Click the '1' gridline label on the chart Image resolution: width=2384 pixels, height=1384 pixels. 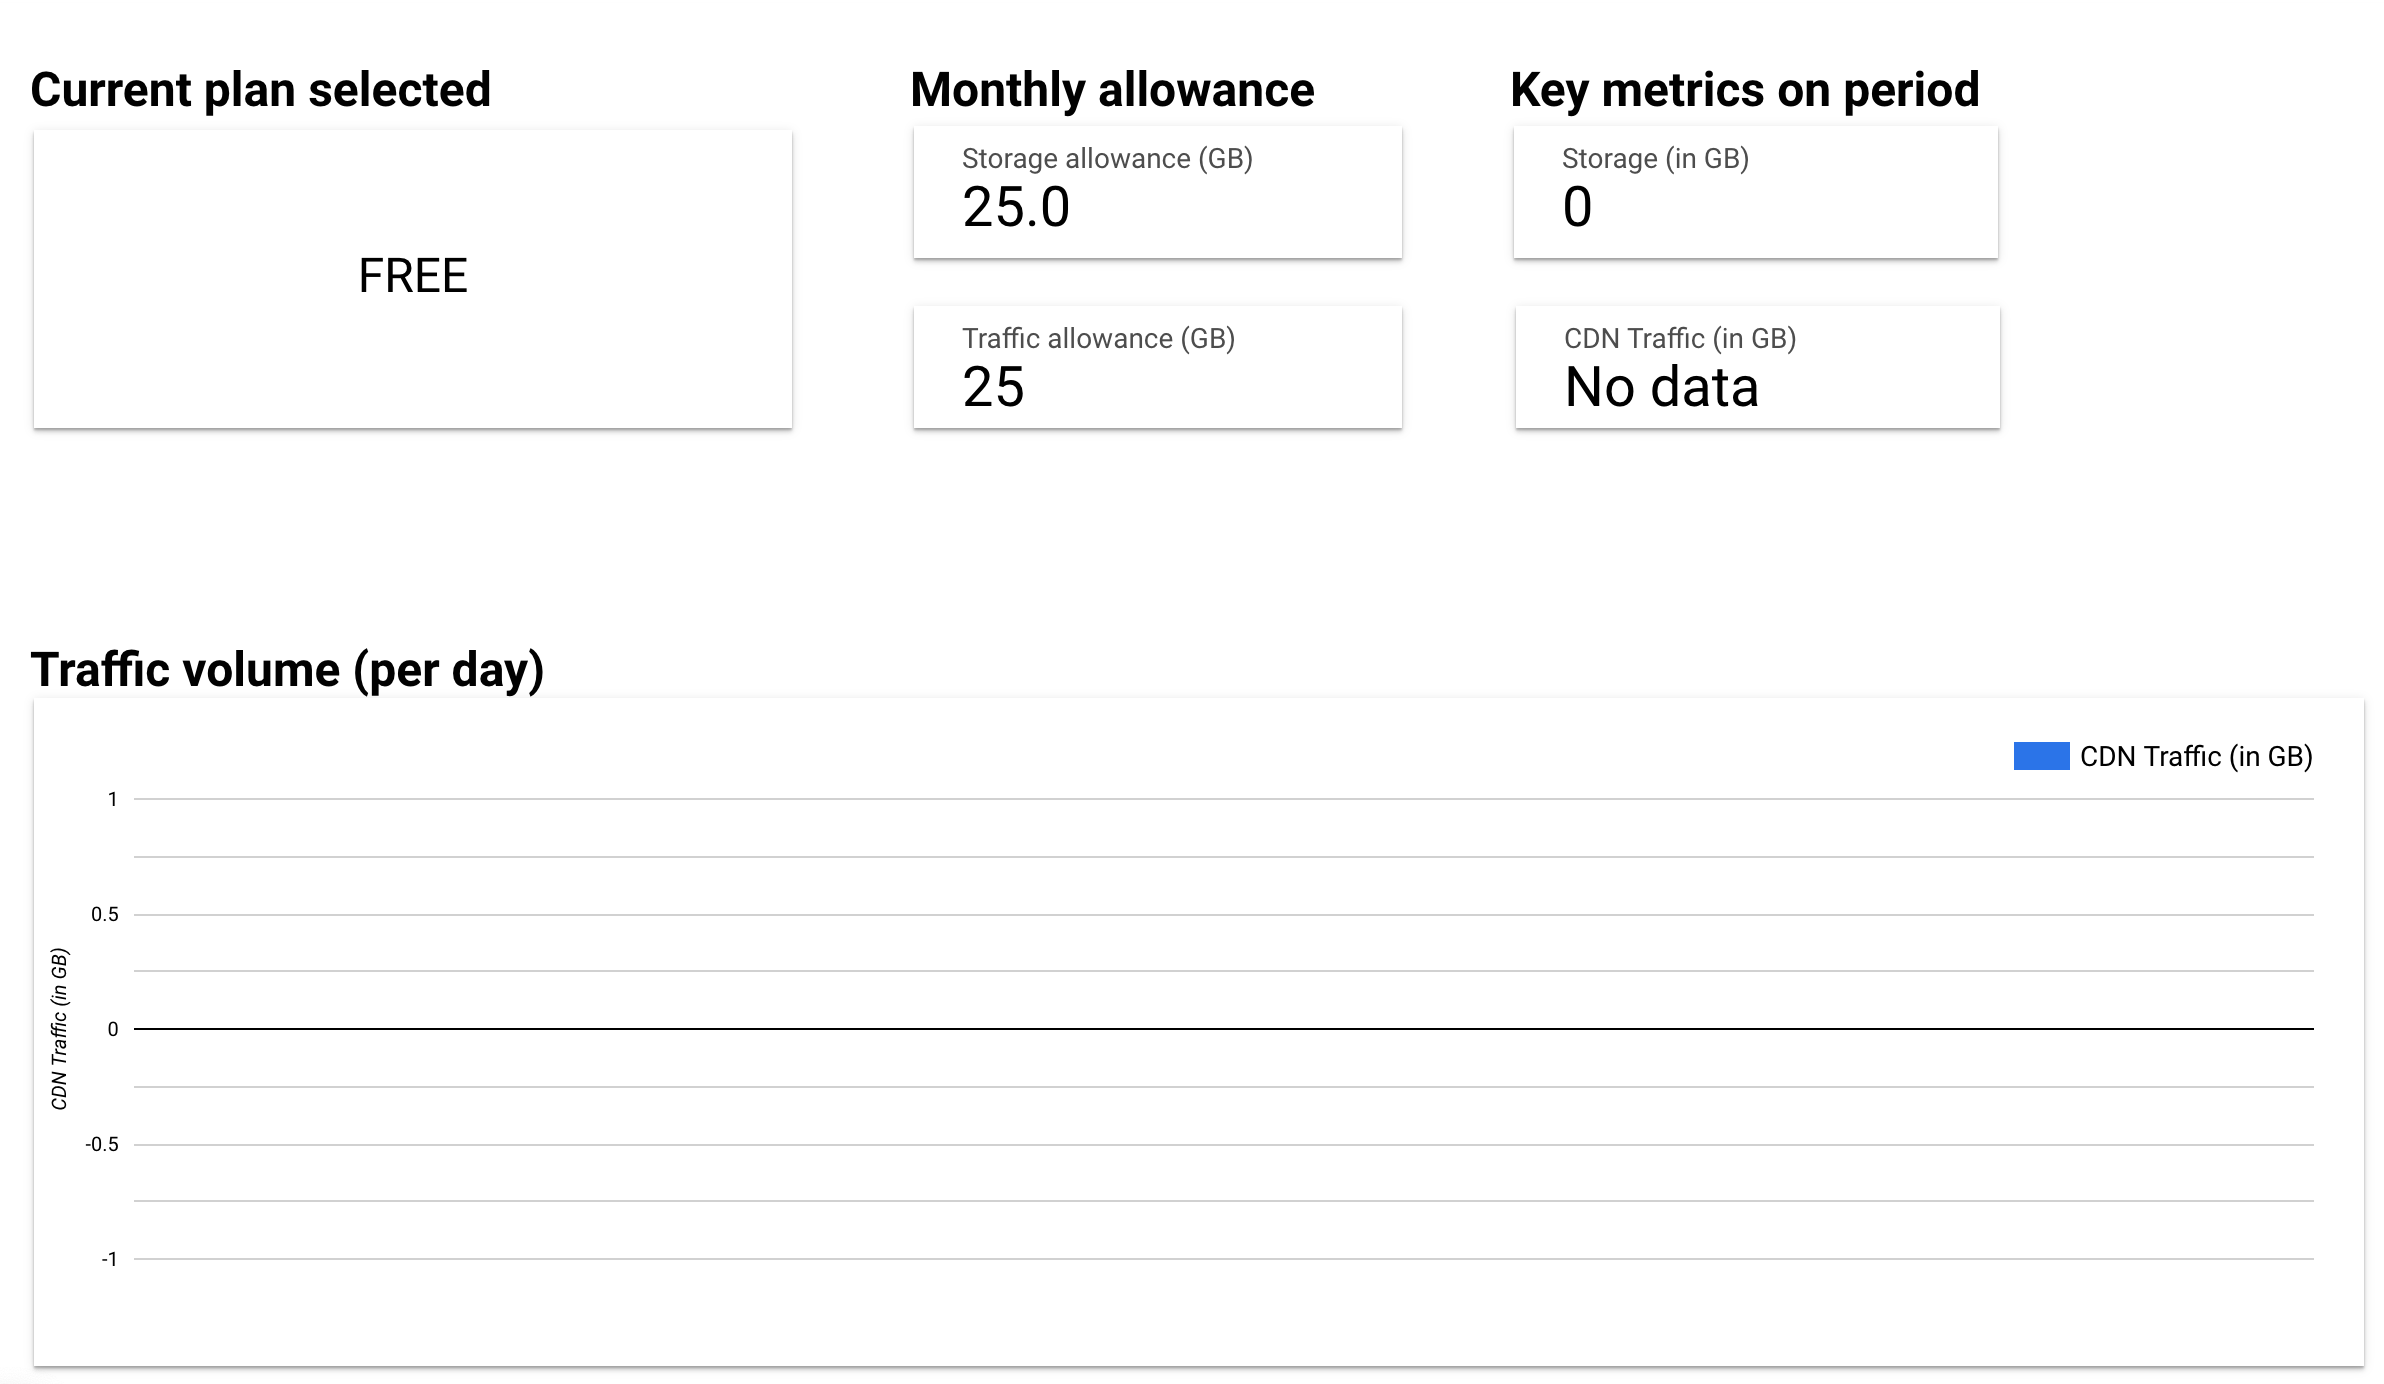tap(114, 798)
